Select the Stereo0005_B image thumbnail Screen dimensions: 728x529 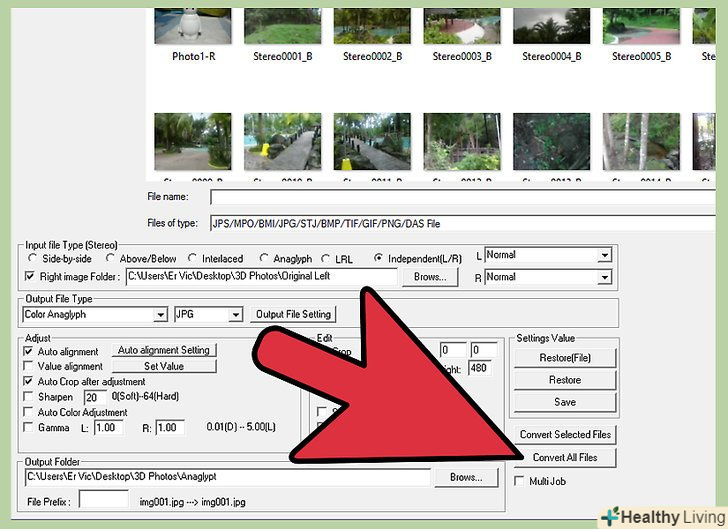pos(641,26)
